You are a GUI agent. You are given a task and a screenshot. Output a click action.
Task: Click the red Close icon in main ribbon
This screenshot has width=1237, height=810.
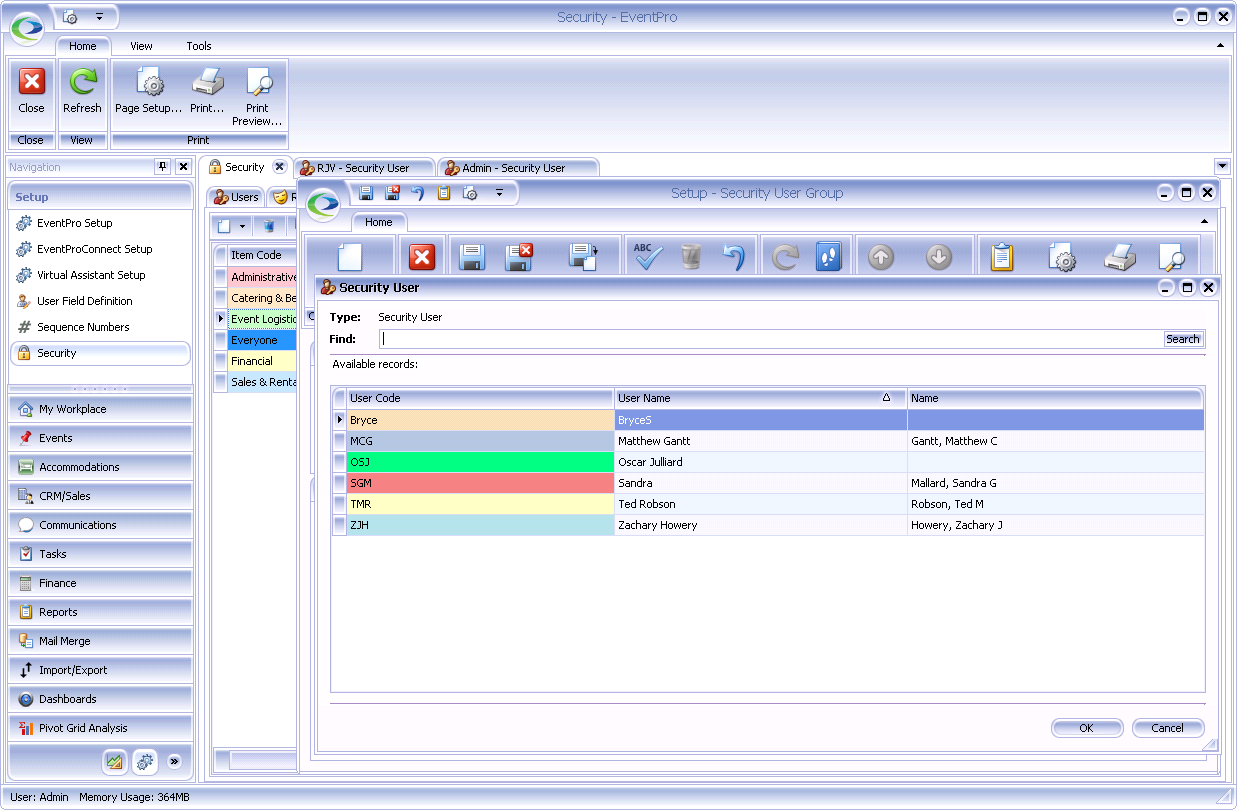point(32,81)
